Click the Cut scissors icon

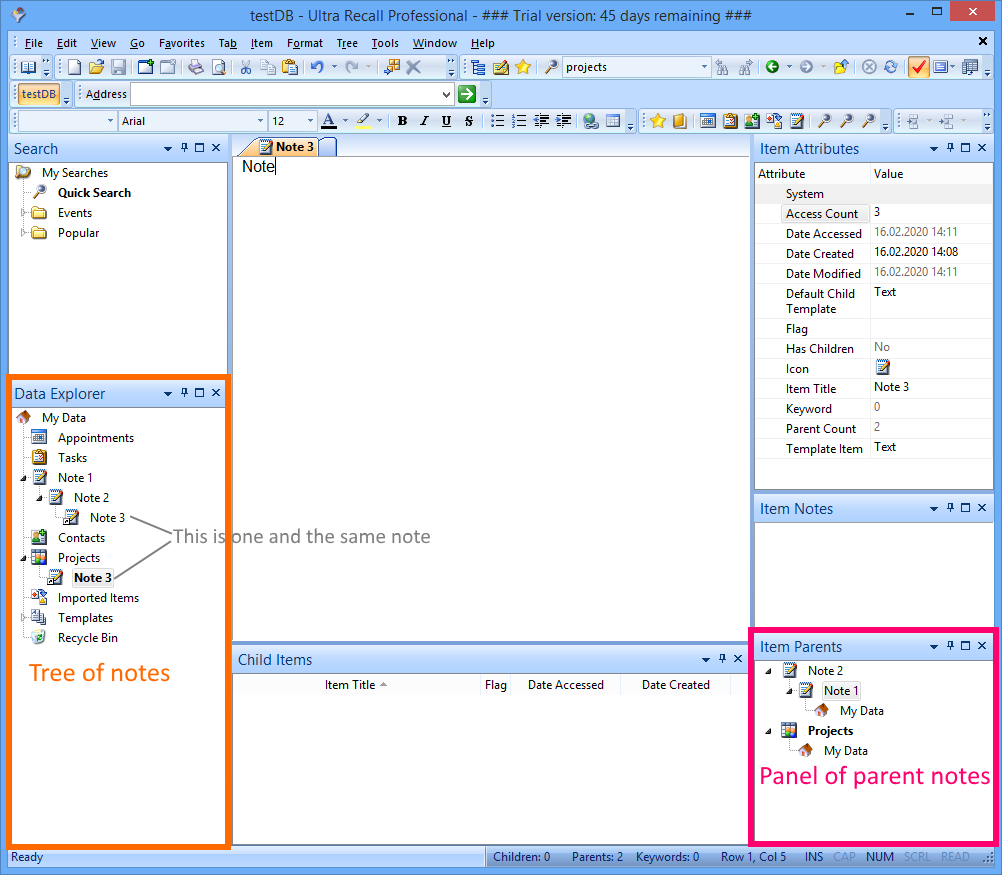pos(245,67)
